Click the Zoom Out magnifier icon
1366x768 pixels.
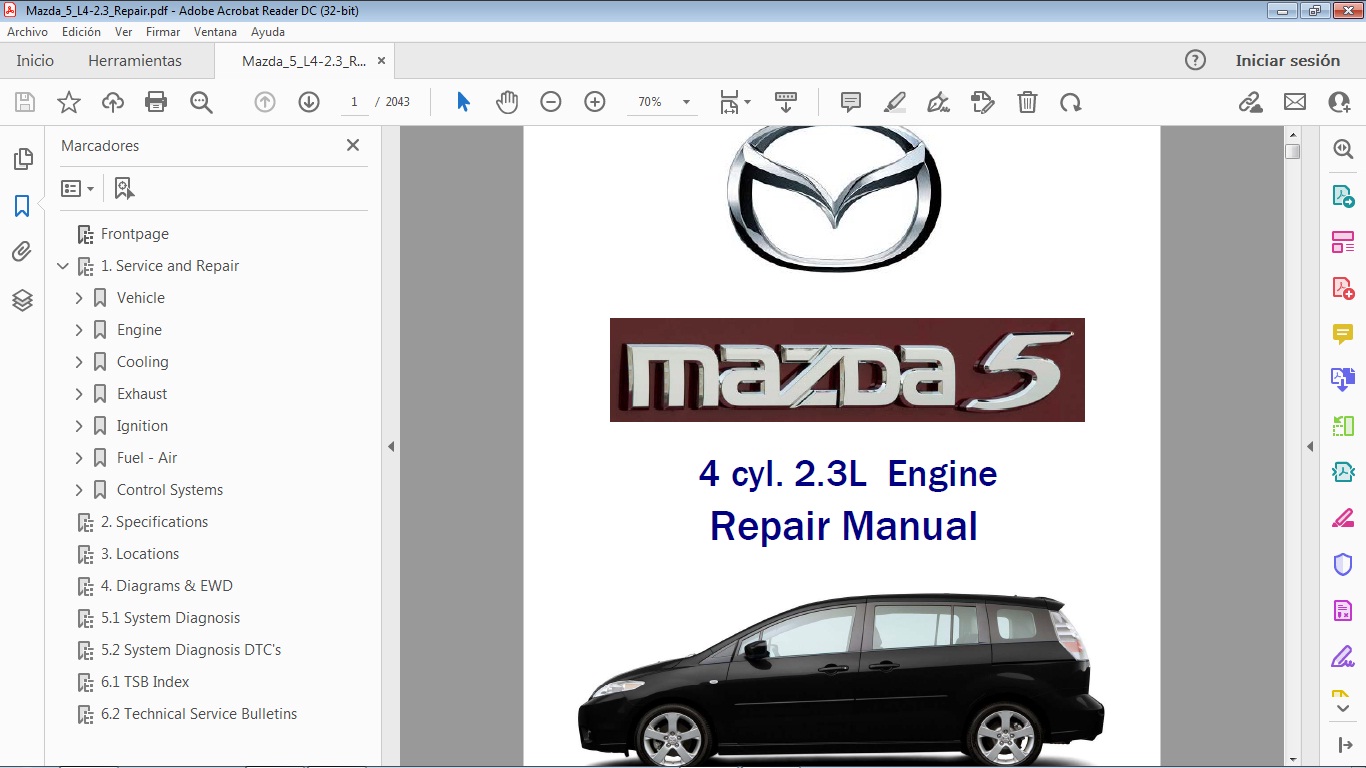tap(550, 101)
